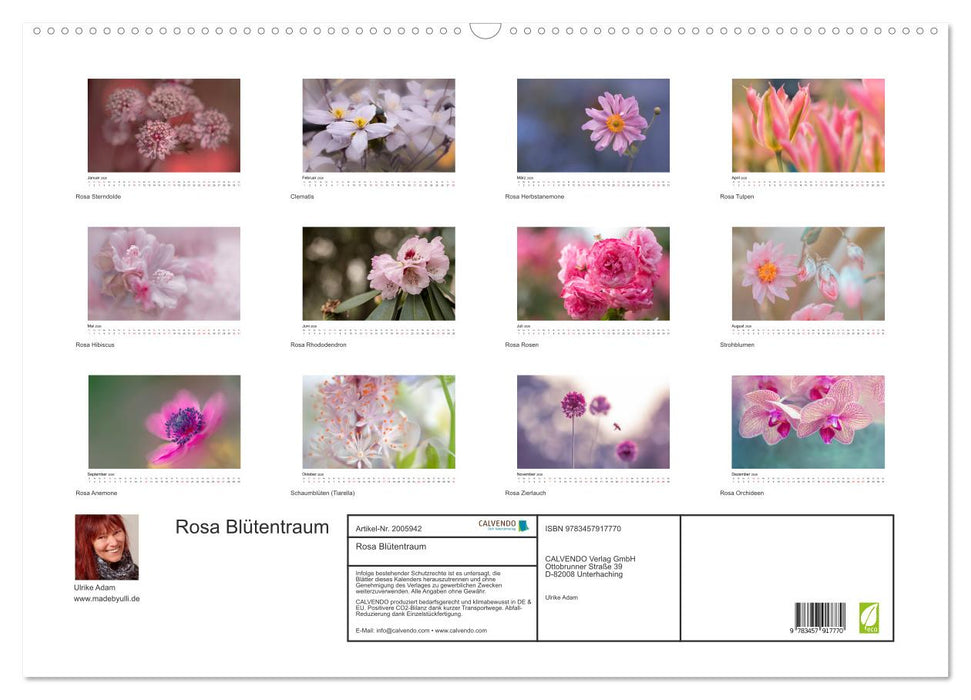Click the Ulrike Adam author portrait

[x=106, y=545]
